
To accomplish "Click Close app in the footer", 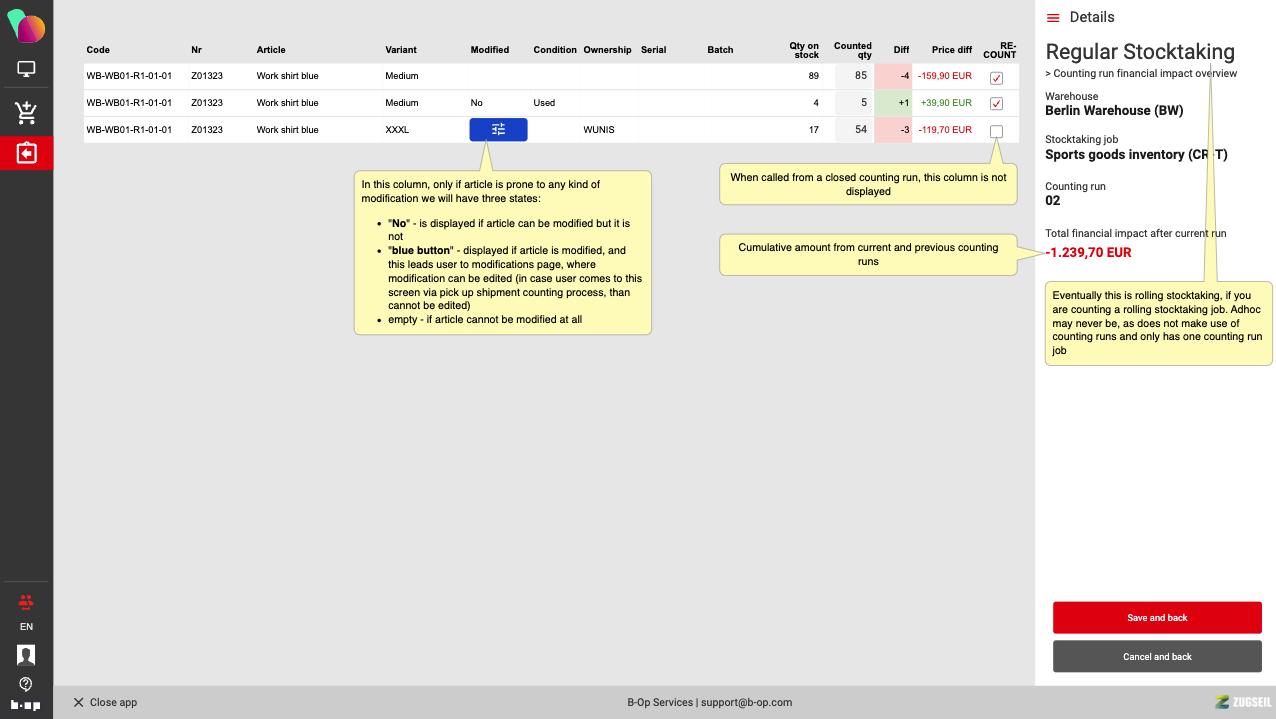I will click(105, 702).
